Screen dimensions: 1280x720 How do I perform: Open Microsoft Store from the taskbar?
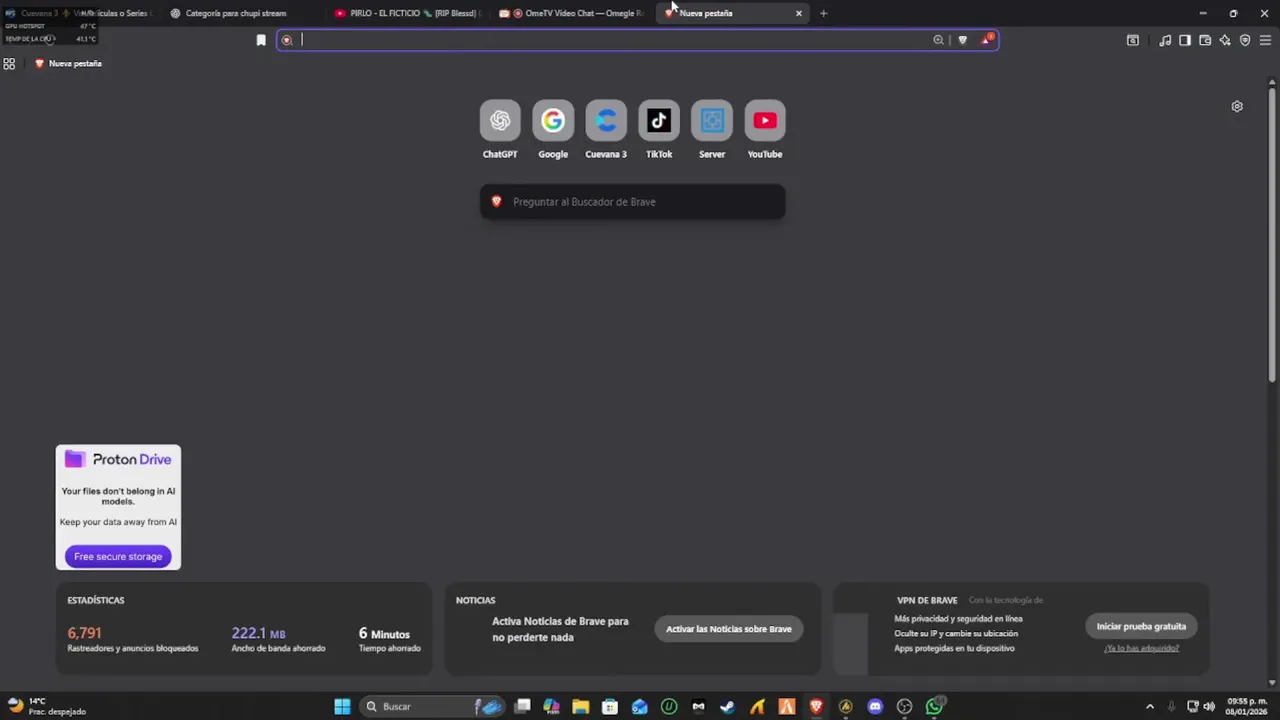point(610,706)
